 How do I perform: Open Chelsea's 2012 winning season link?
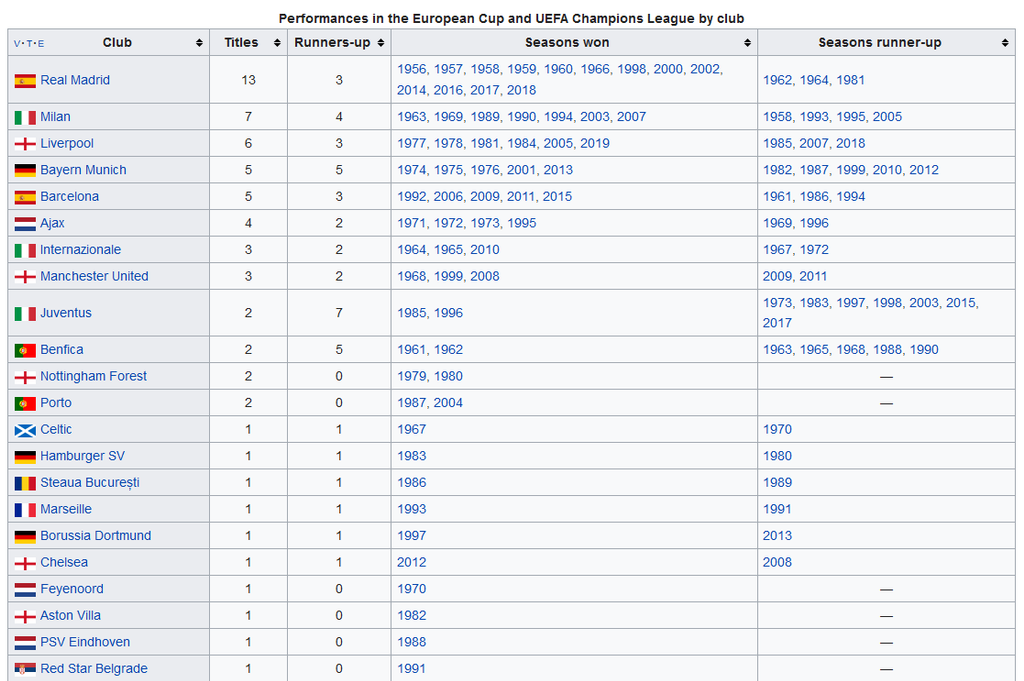(x=411, y=562)
